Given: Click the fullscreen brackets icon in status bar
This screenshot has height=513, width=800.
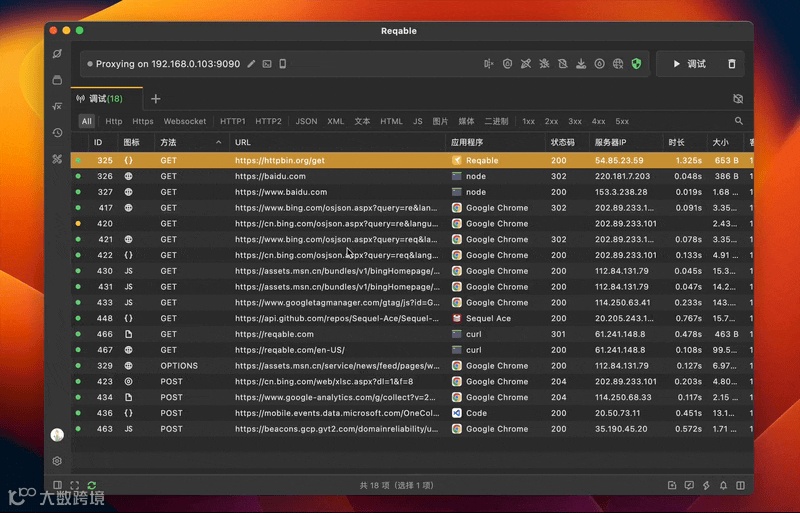Looking at the screenshot, I should pyautogui.click(x=74, y=485).
